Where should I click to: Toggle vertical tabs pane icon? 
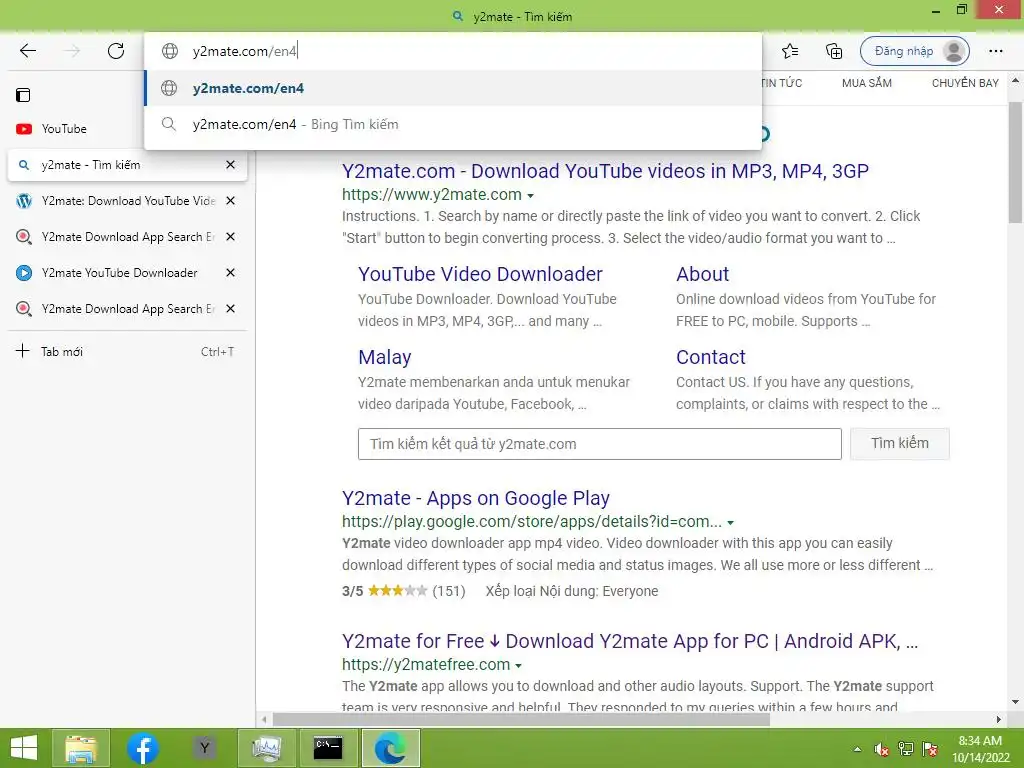[23, 95]
